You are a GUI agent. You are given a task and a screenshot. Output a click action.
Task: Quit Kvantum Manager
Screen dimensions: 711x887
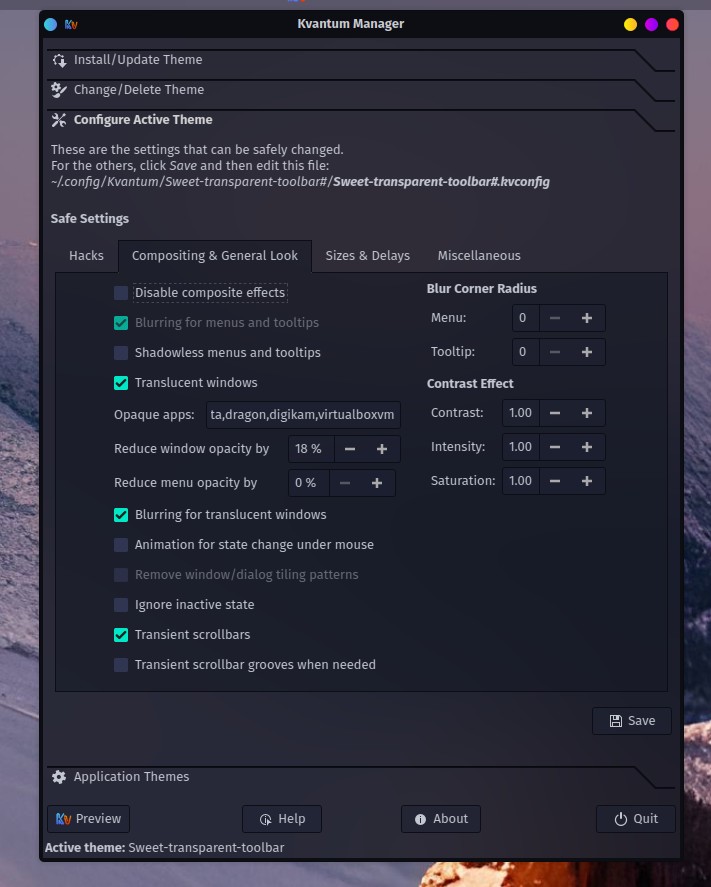click(636, 819)
